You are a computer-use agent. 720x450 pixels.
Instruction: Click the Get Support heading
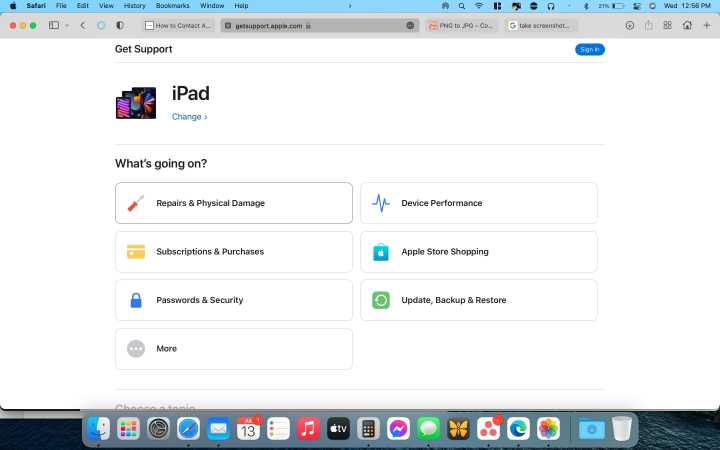click(x=143, y=49)
